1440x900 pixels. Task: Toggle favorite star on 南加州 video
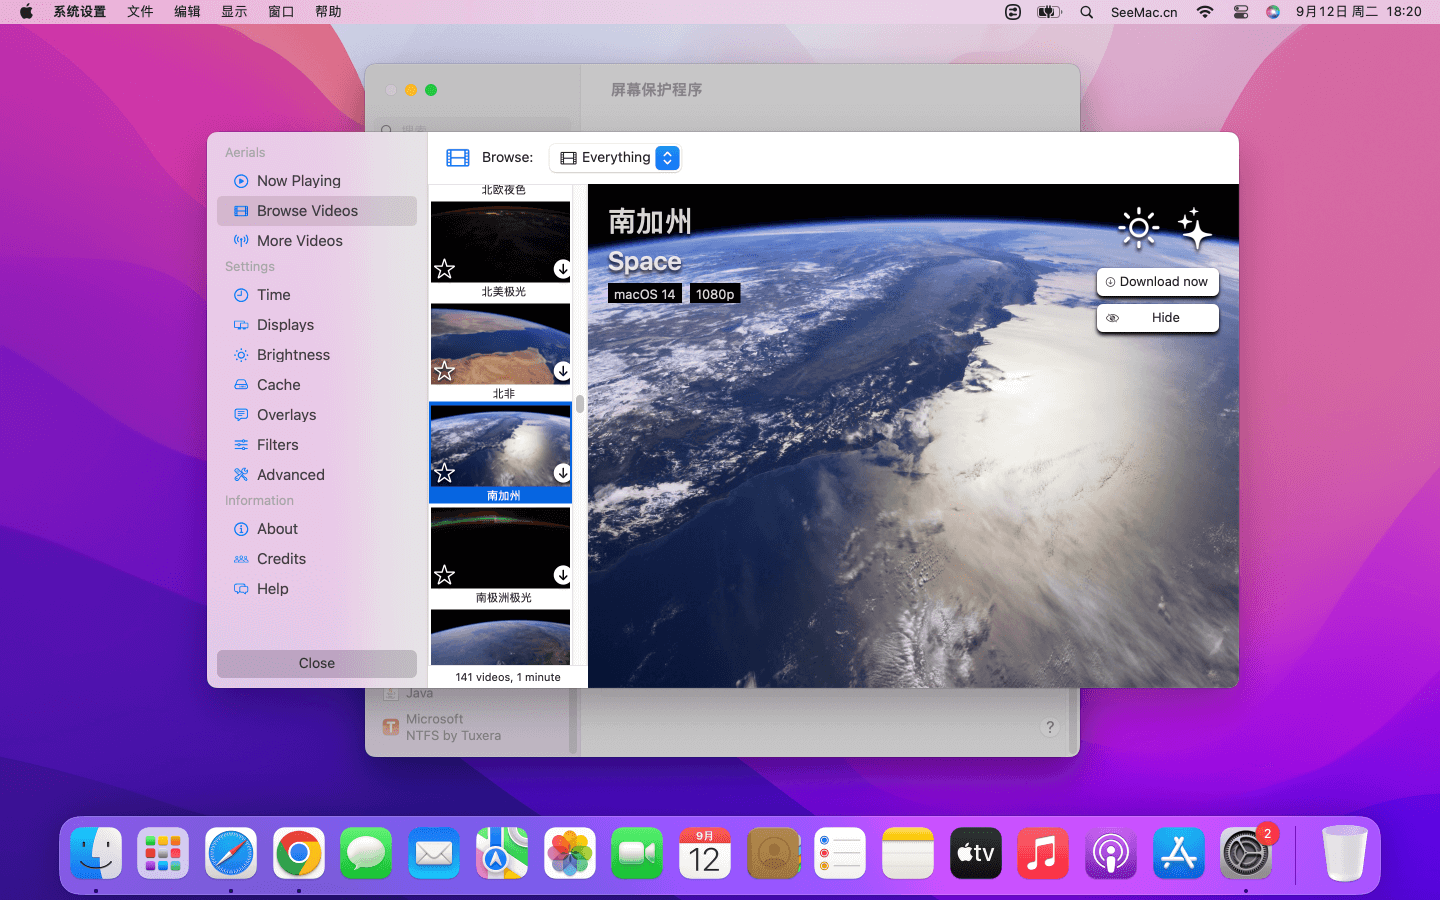point(445,473)
